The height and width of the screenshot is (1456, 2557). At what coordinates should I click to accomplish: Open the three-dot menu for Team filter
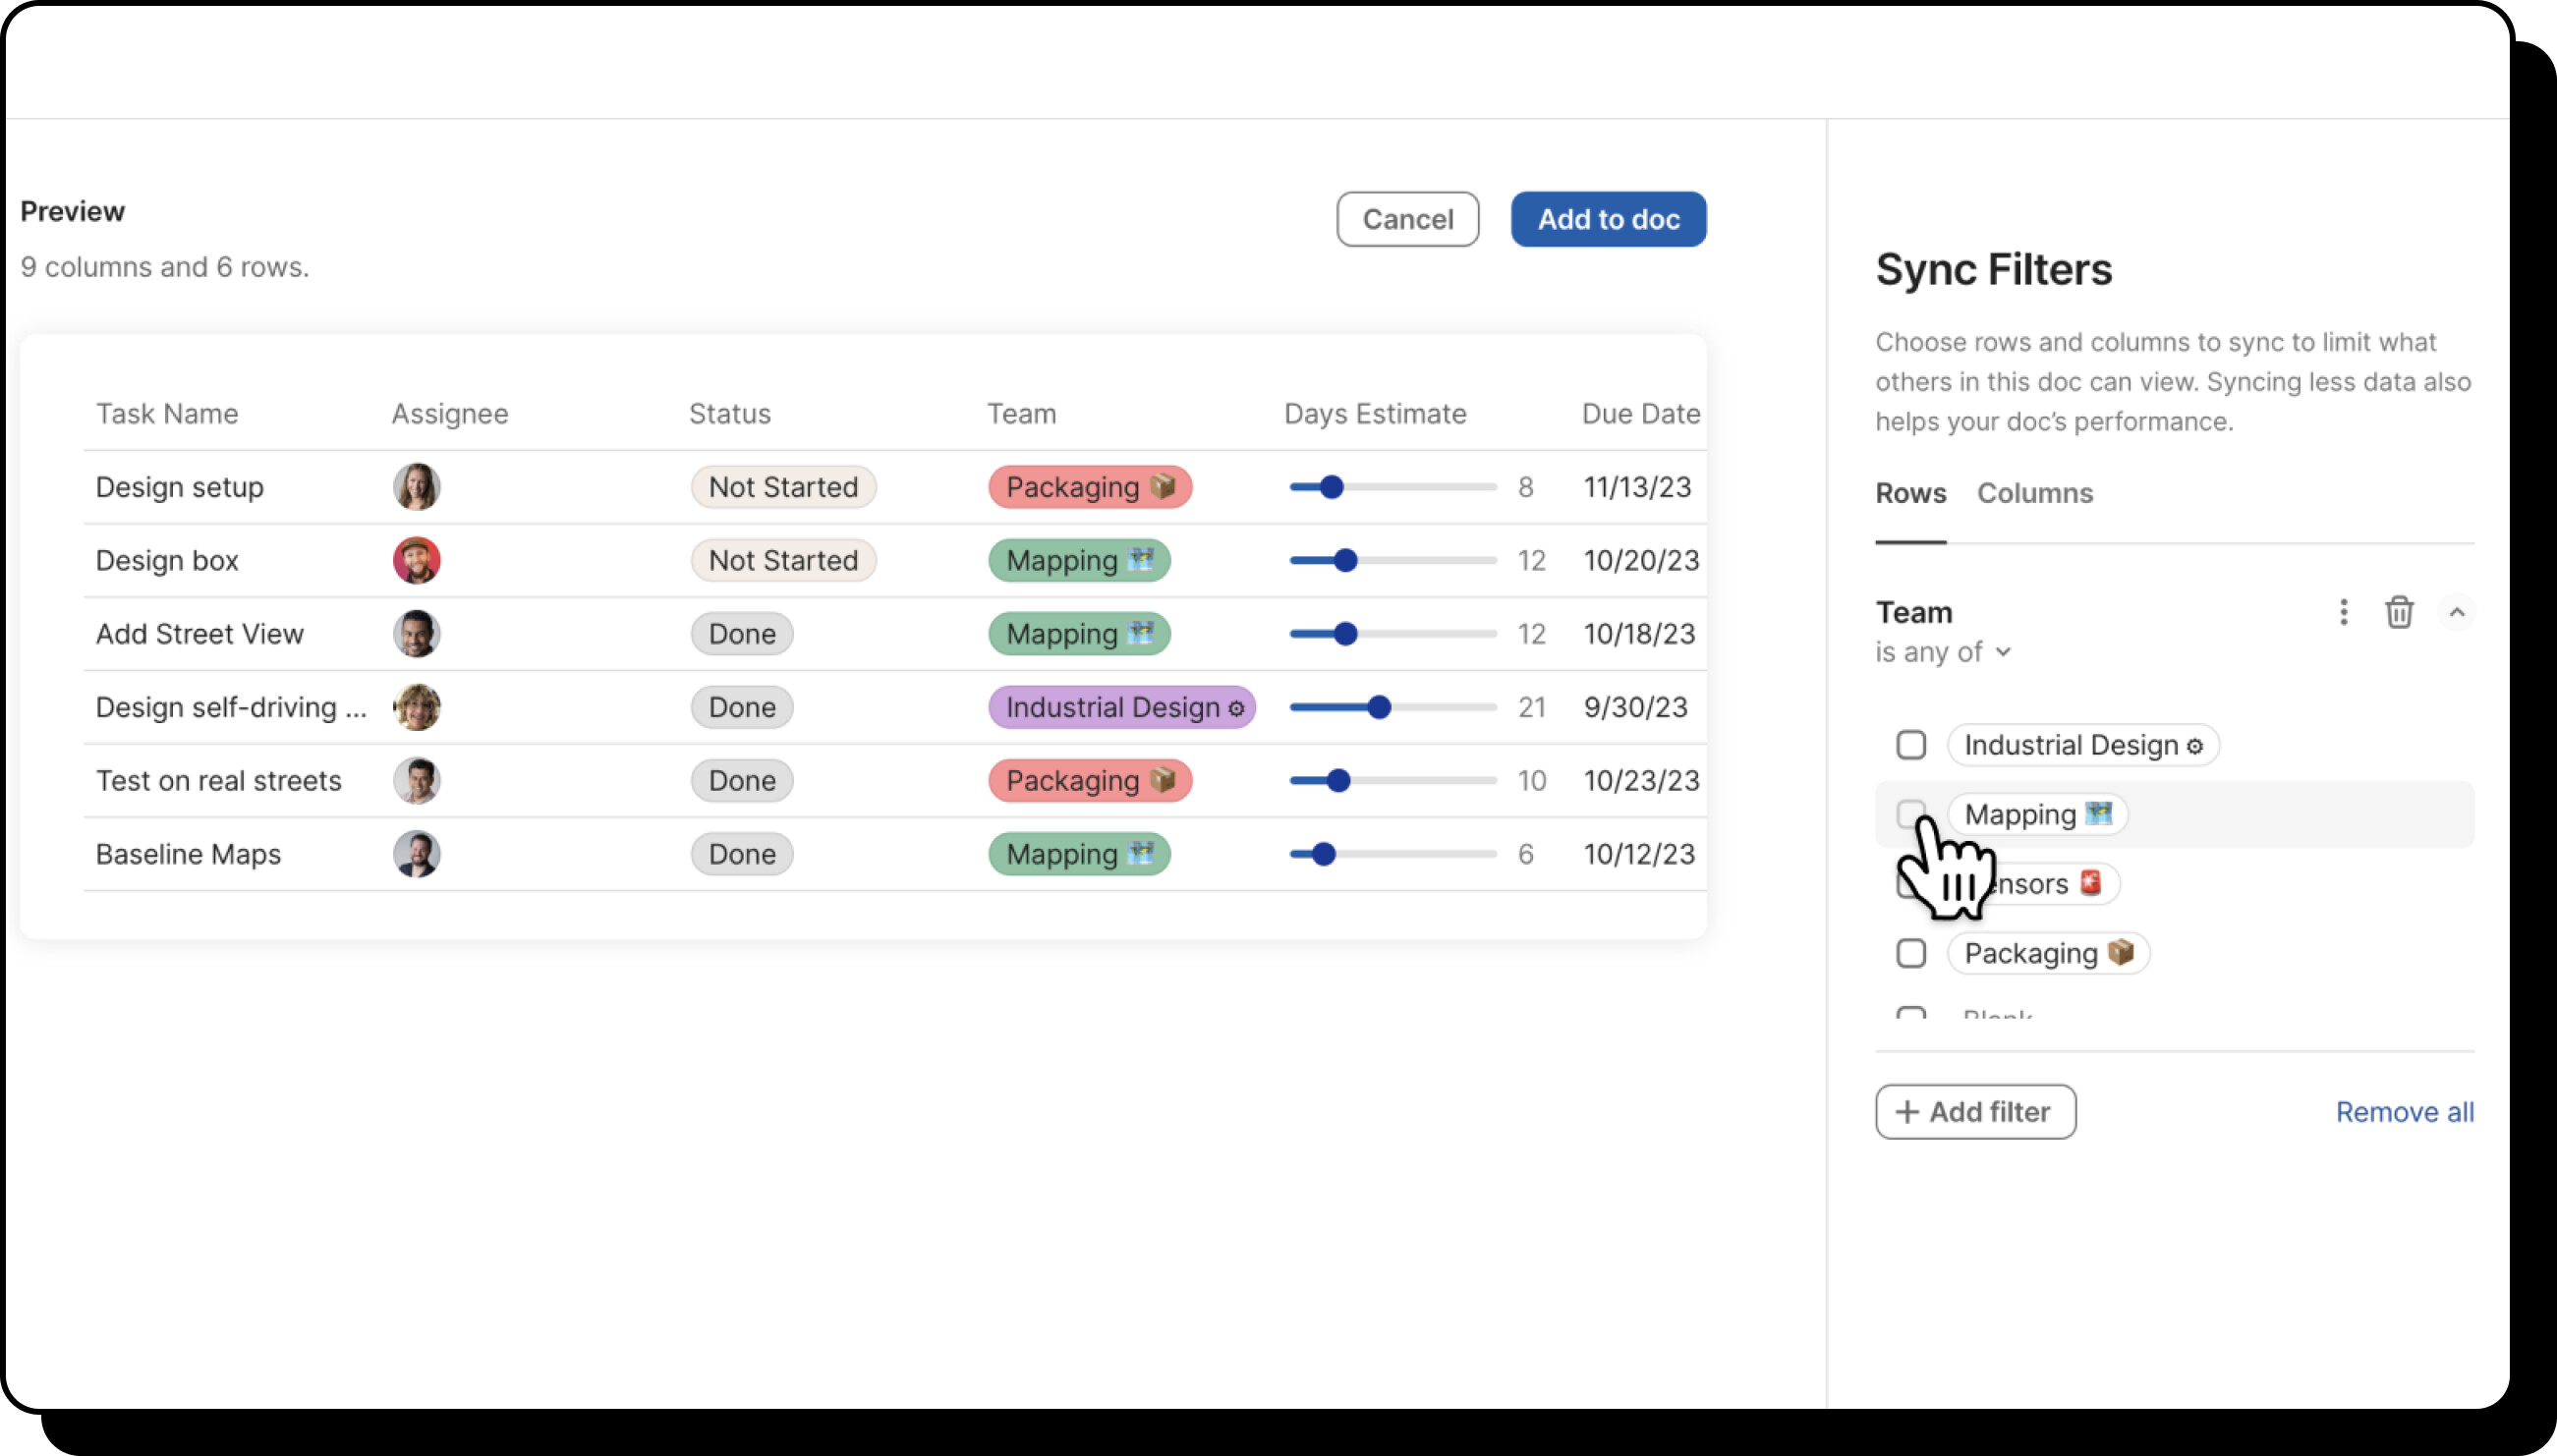tap(2343, 612)
